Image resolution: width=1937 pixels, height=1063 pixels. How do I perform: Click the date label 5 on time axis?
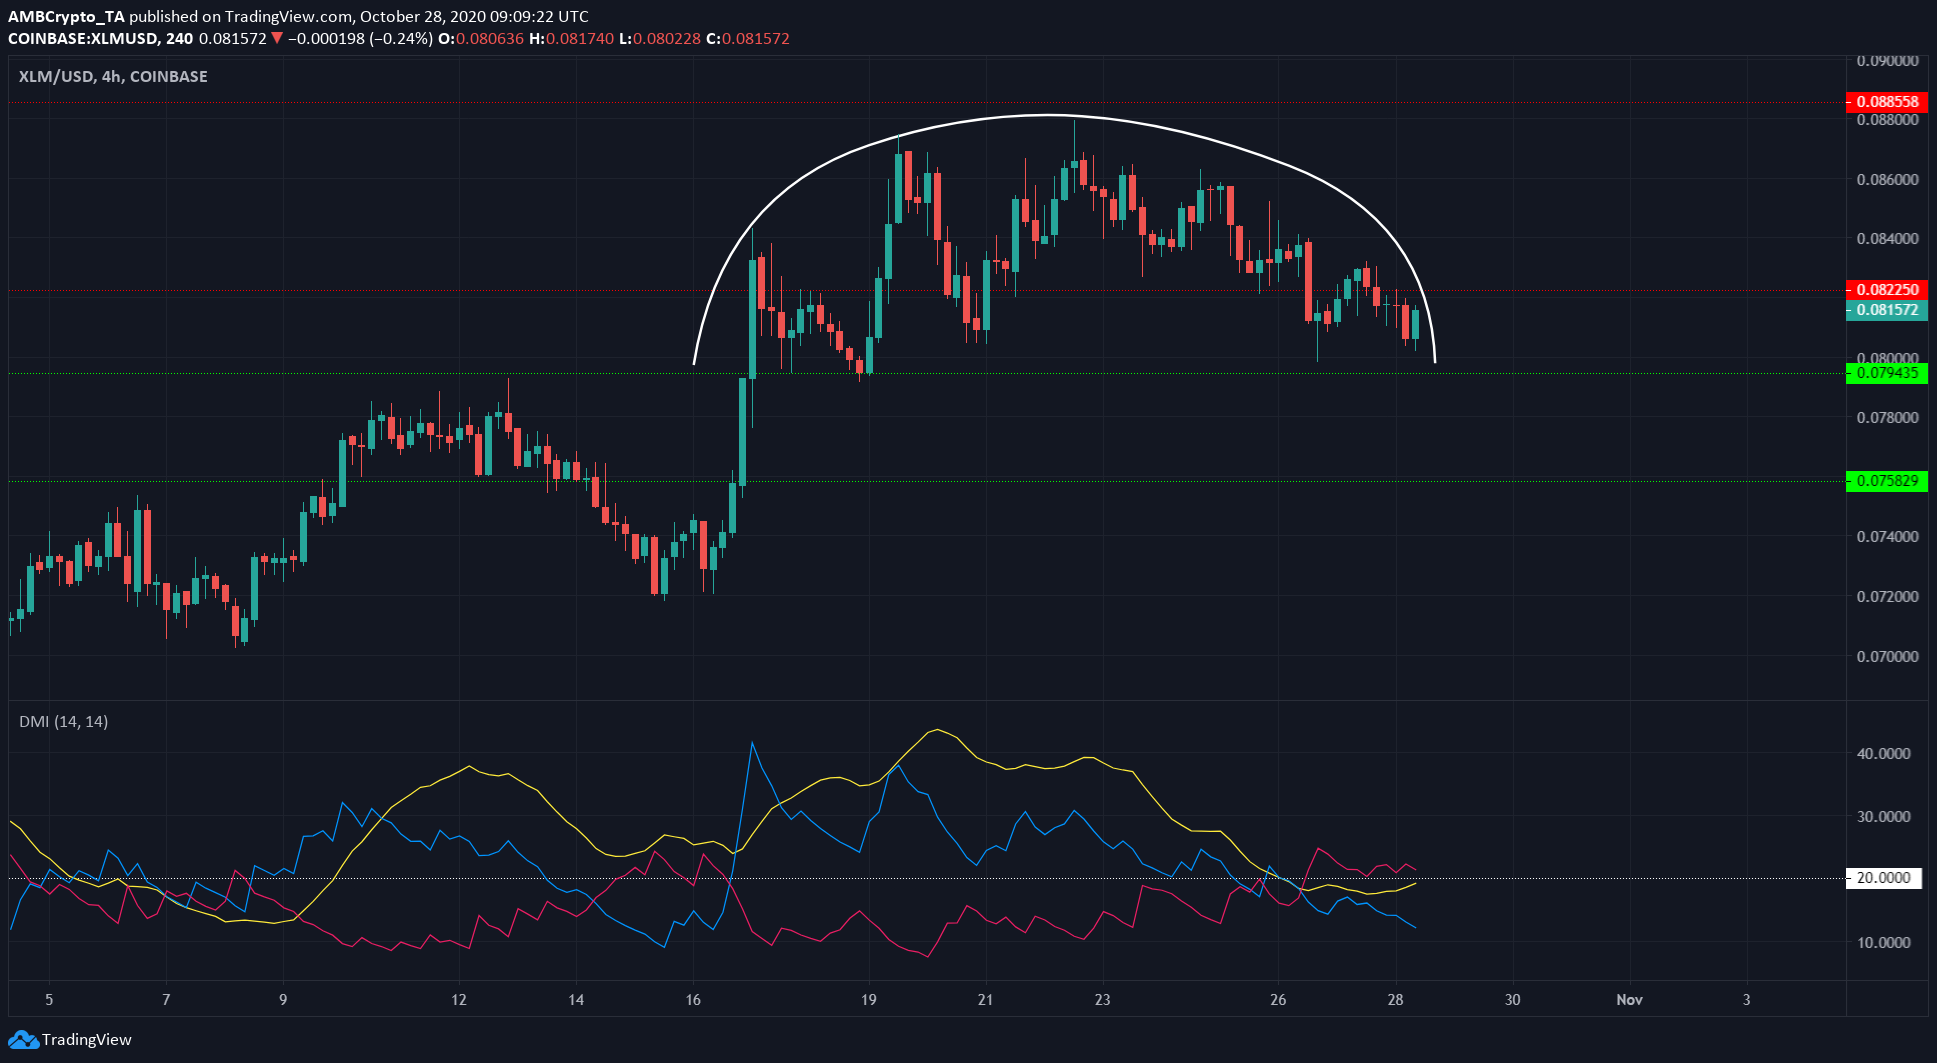[49, 1000]
